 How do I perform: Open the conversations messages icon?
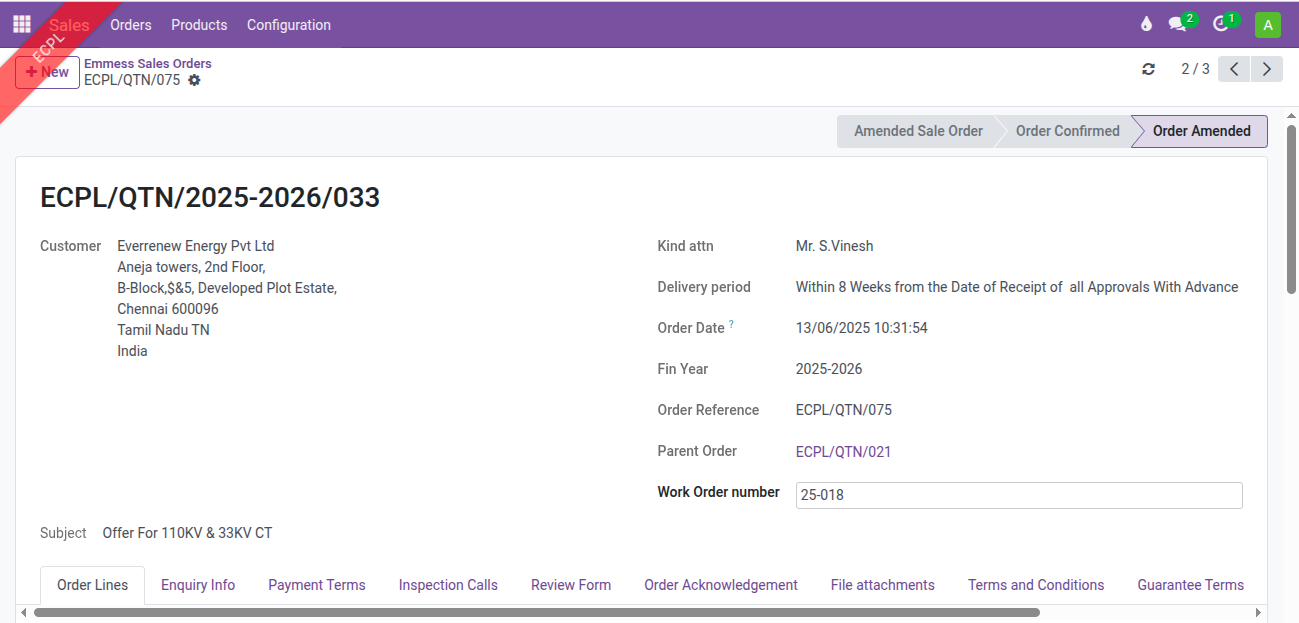point(1178,24)
